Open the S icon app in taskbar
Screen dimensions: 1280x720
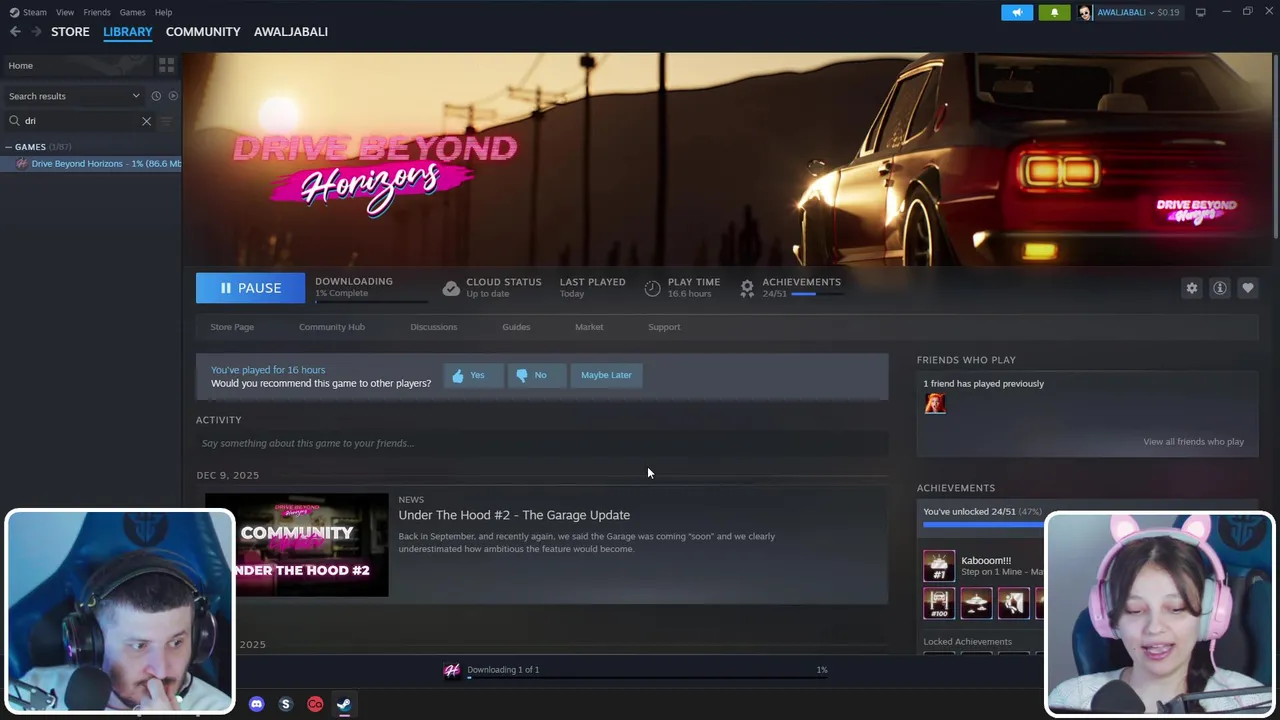tap(285, 704)
